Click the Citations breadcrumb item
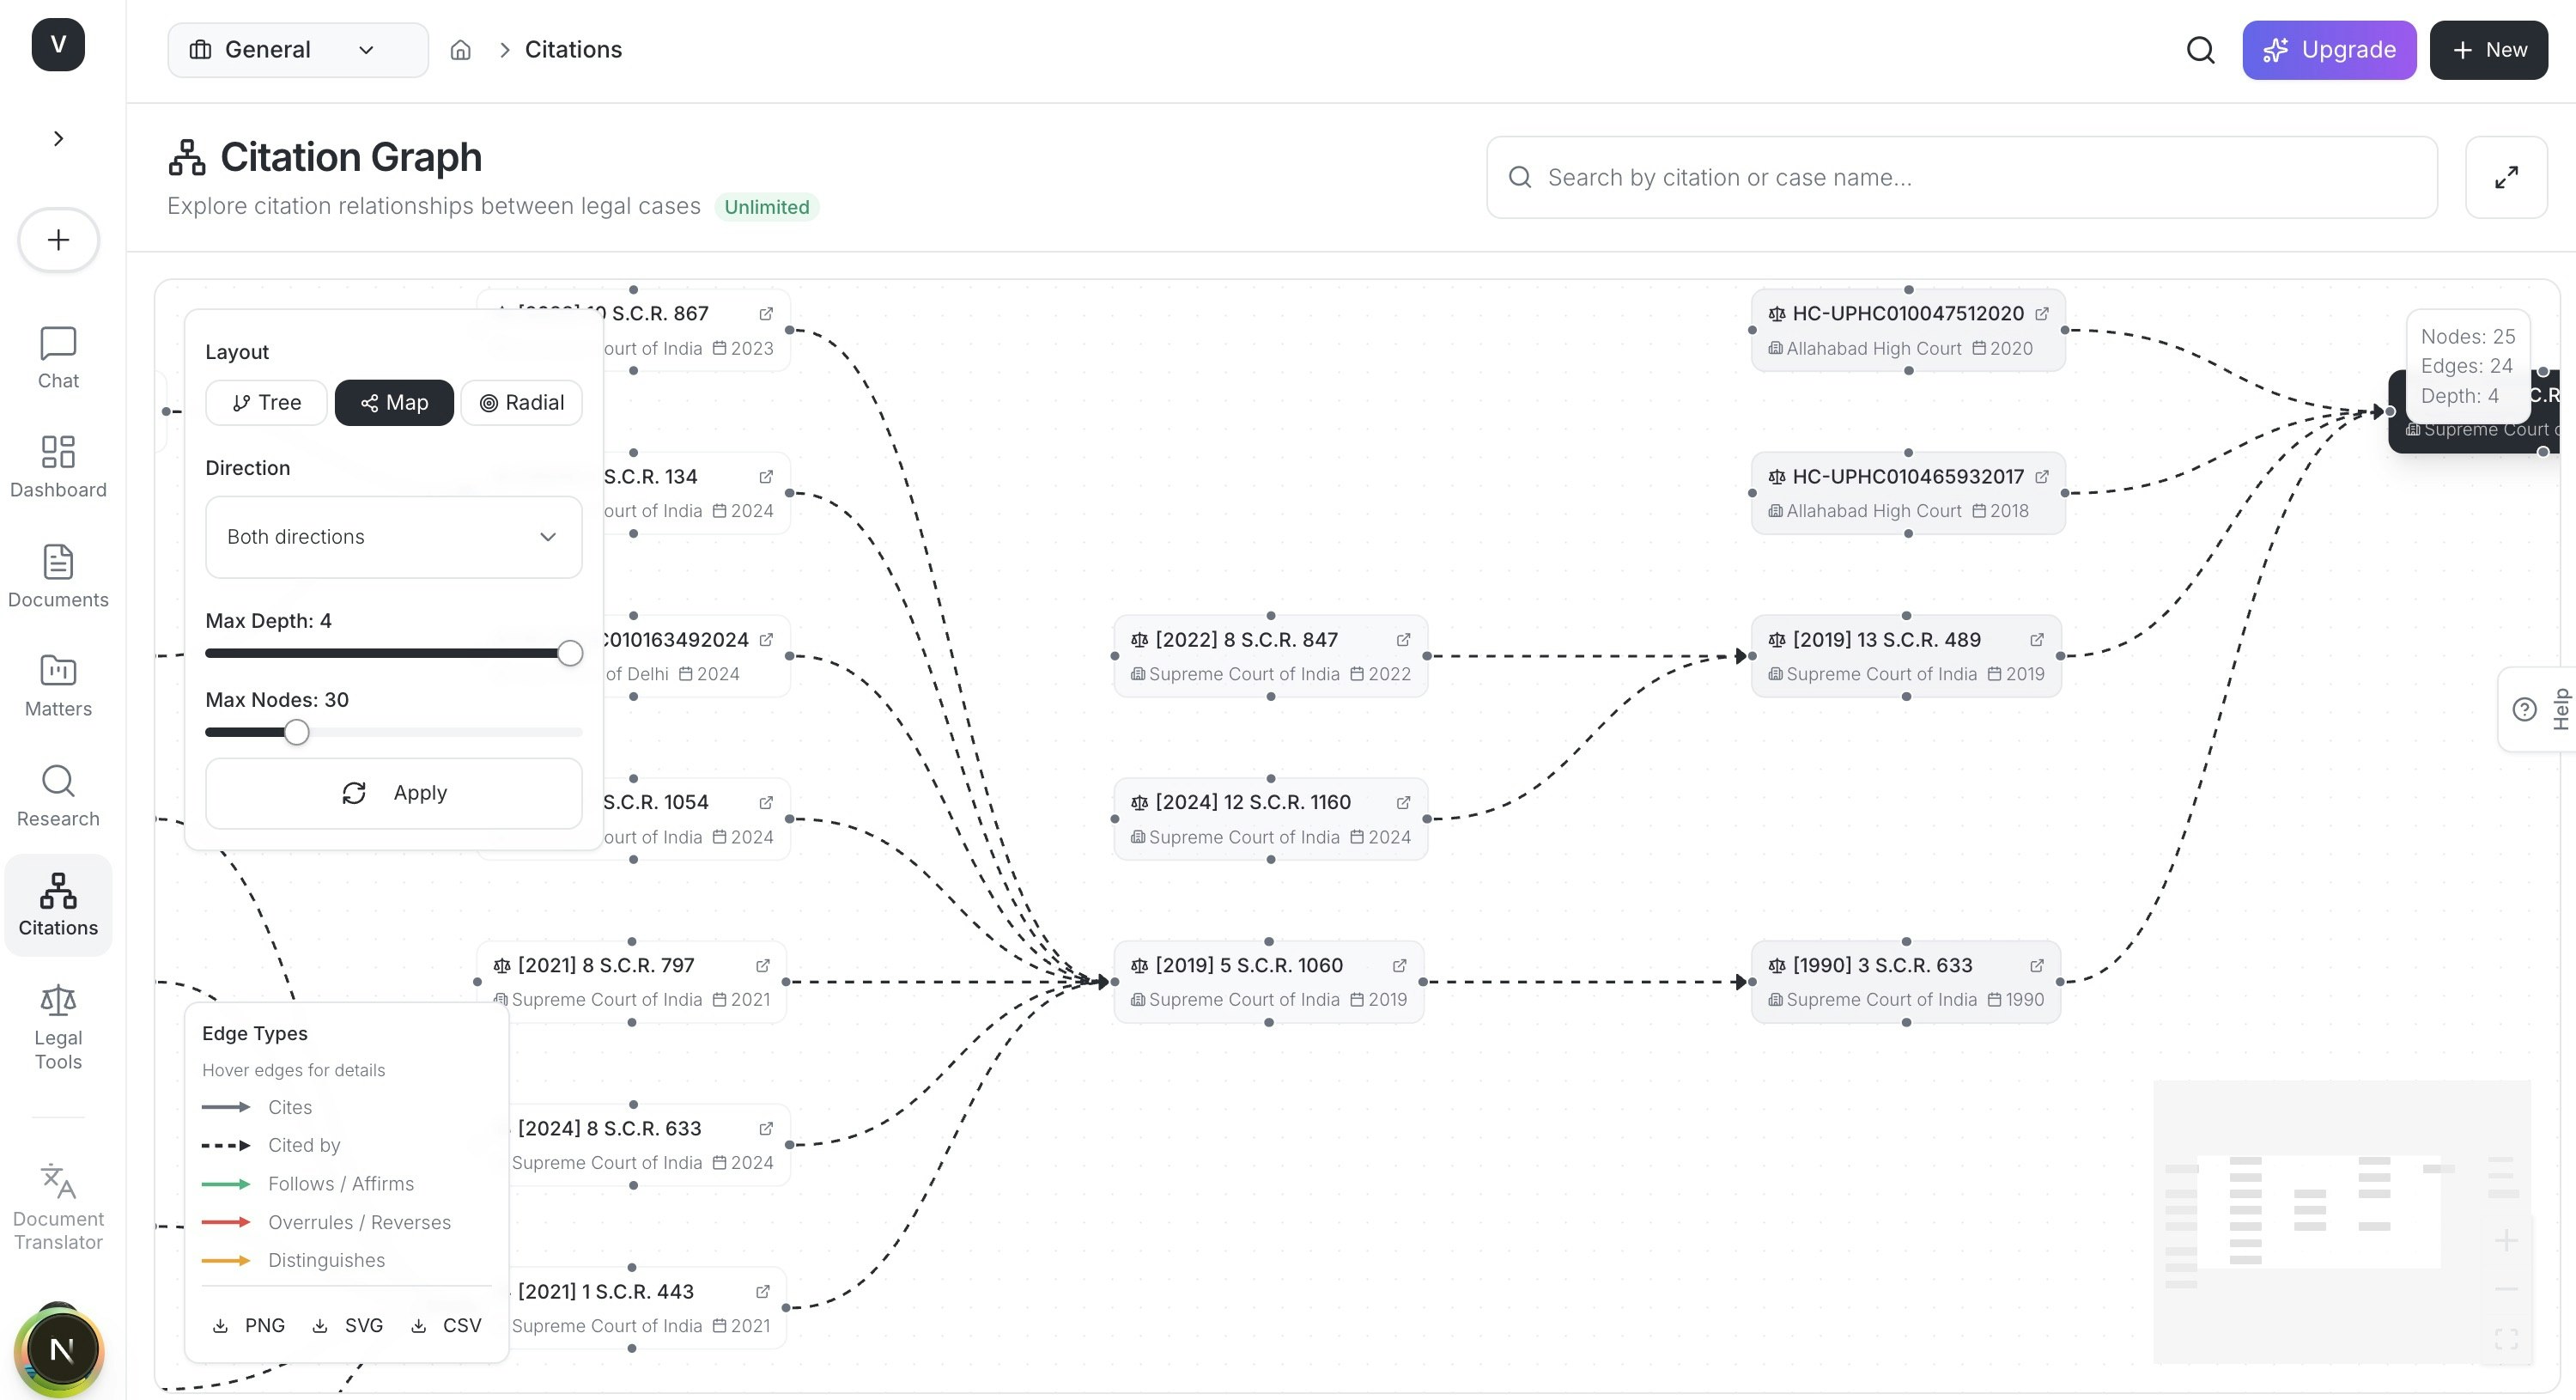 pyautogui.click(x=573, y=49)
